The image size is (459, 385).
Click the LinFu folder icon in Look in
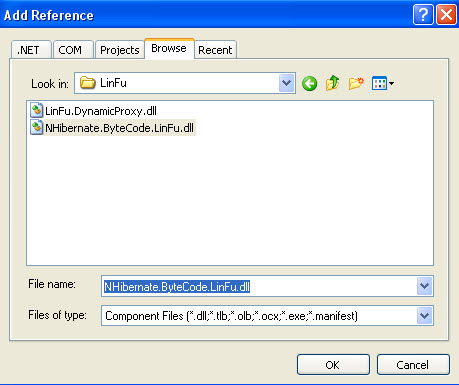pyautogui.click(x=88, y=82)
